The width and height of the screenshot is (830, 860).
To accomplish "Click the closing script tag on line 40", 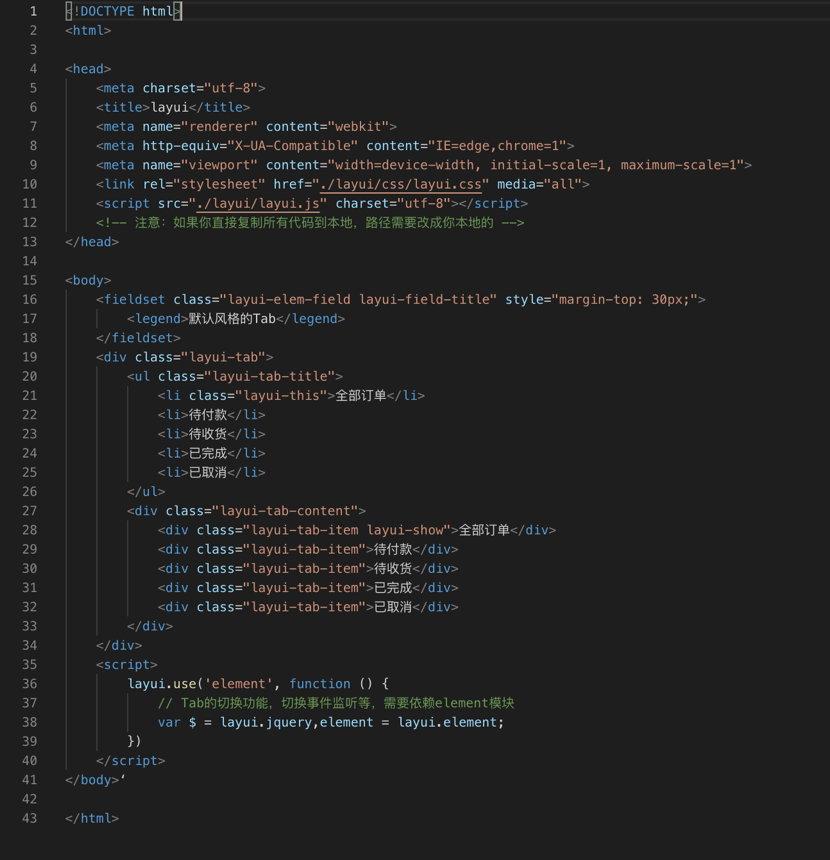I will pyautogui.click(x=131, y=760).
